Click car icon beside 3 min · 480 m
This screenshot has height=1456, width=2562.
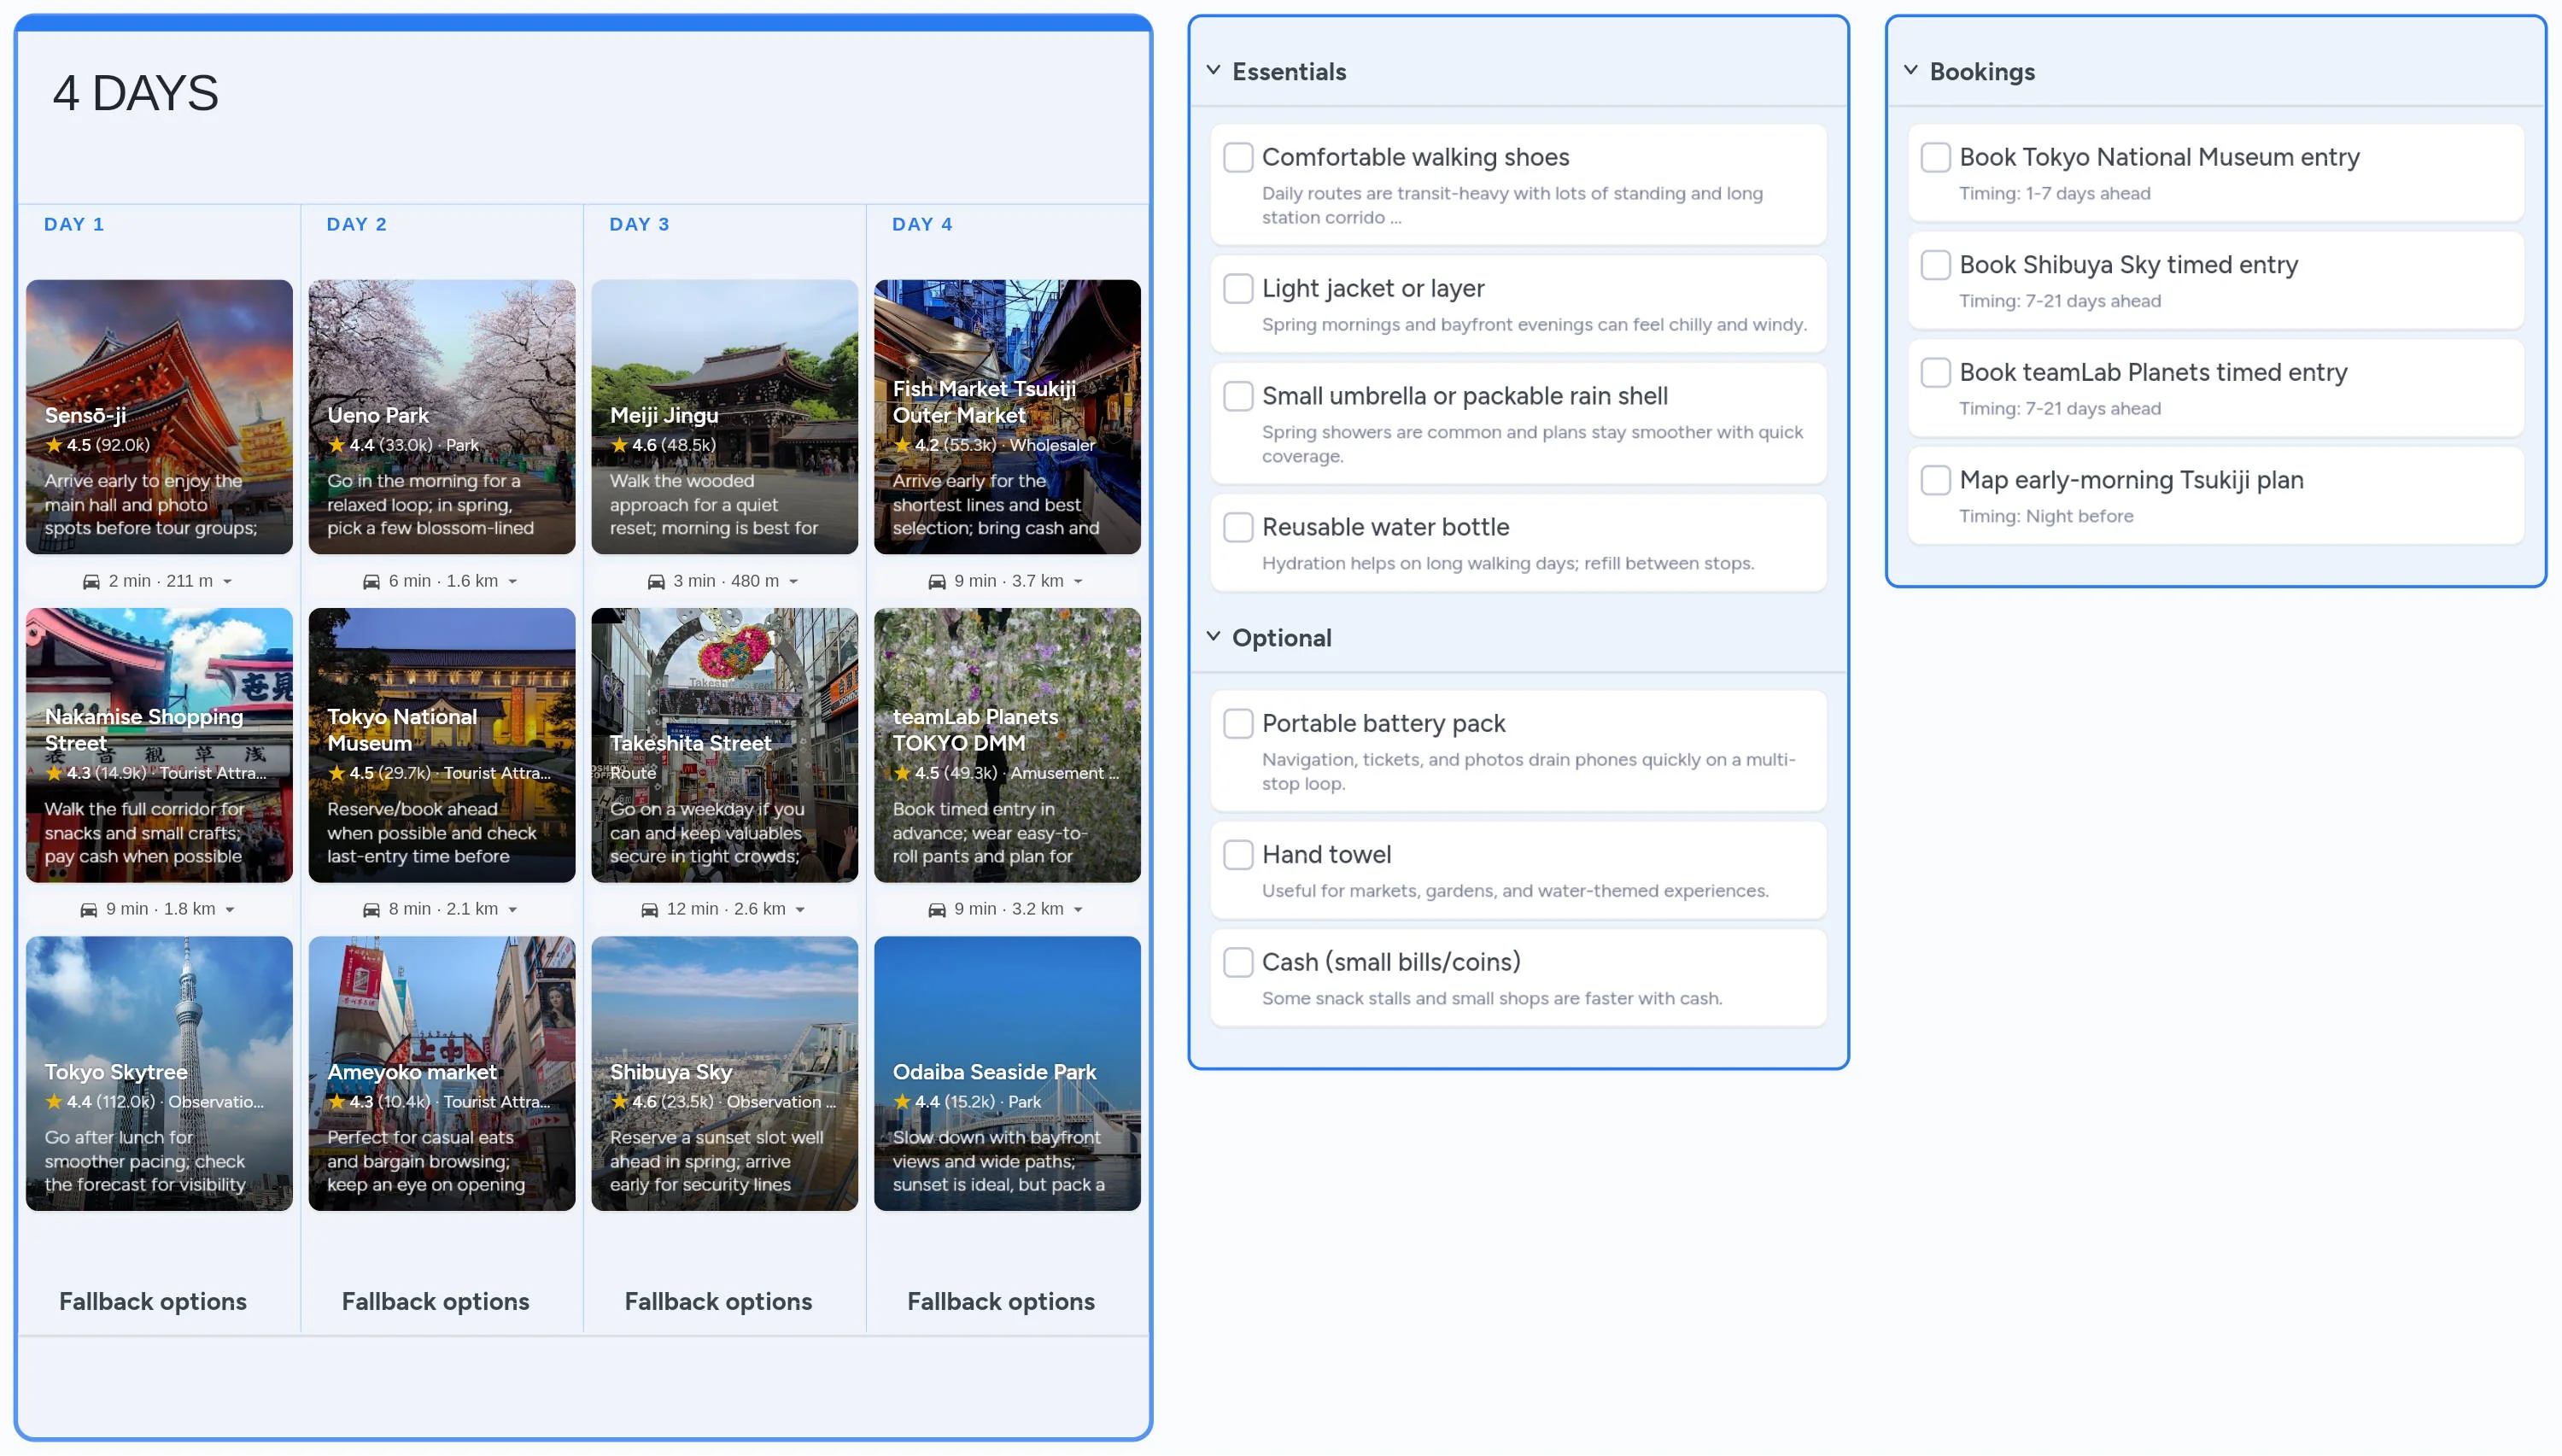pos(656,581)
